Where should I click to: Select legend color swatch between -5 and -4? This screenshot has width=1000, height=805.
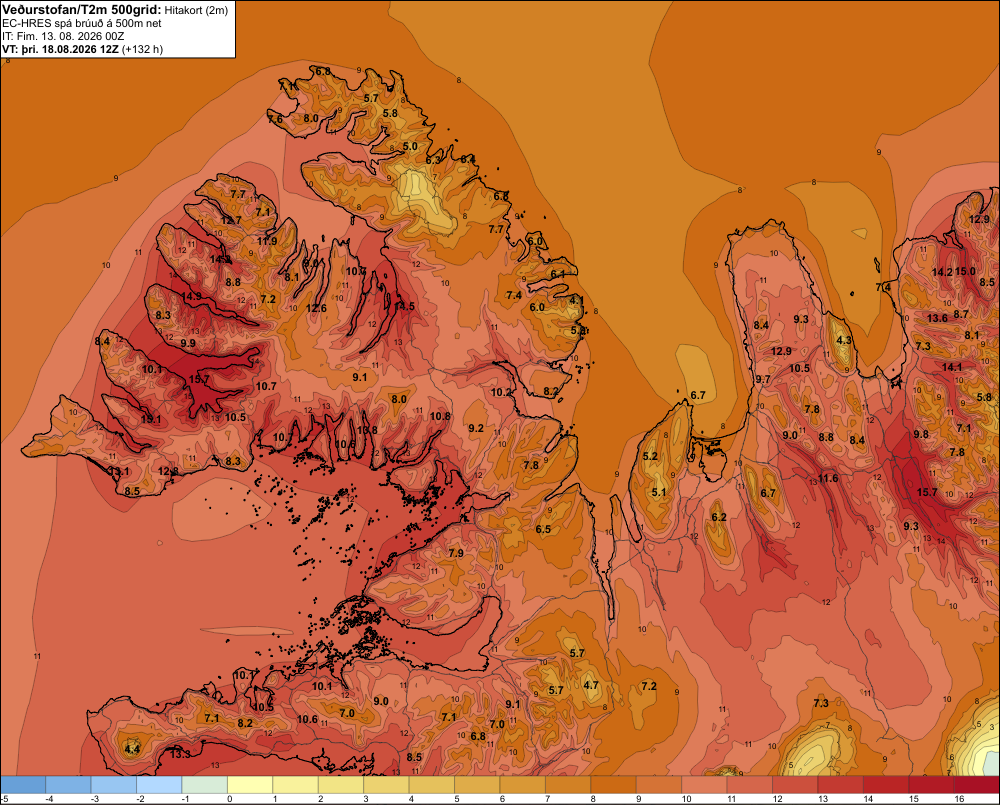pyautogui.click(x=23, y=785)
